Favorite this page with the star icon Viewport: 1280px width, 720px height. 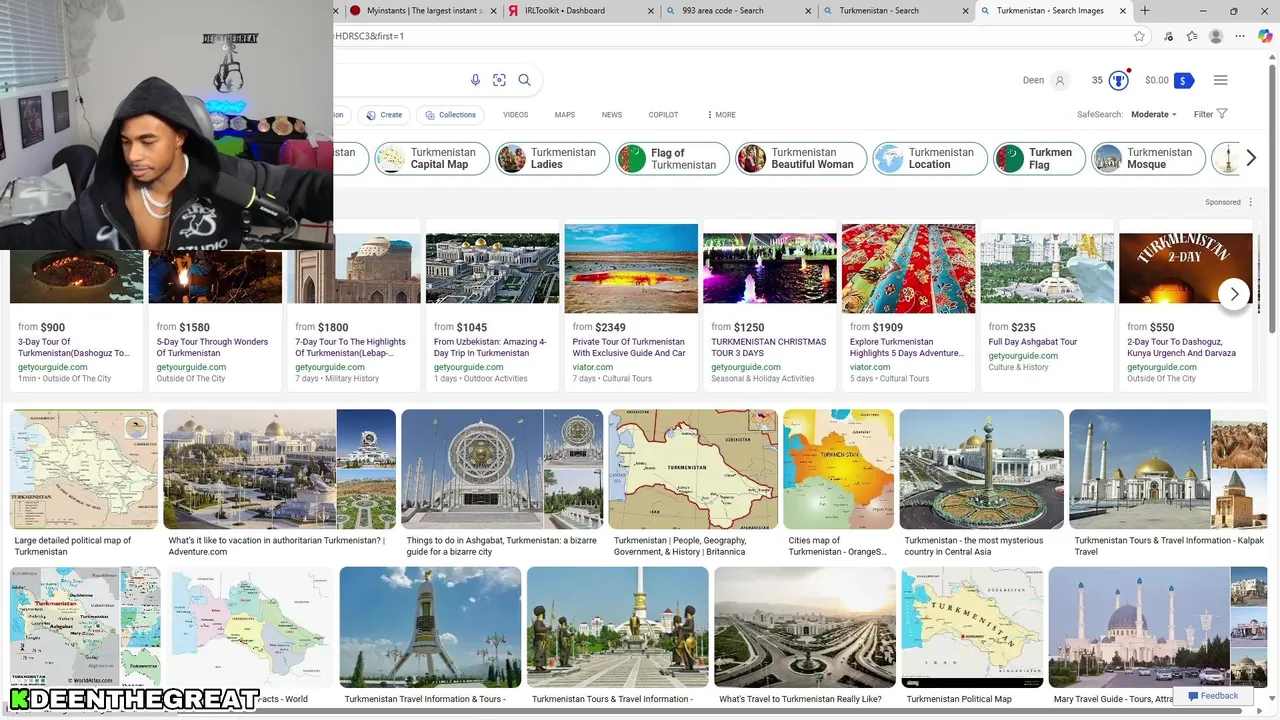click(x=1139, y=36)
